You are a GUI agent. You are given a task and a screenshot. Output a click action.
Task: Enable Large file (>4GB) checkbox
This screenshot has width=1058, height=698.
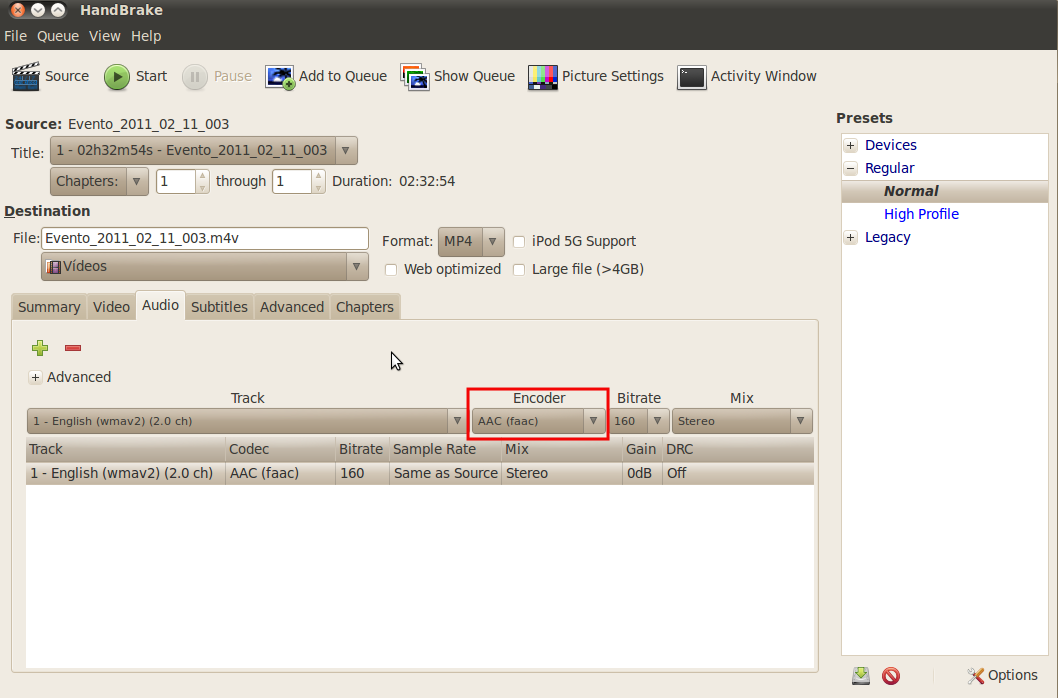coord(519,269)
